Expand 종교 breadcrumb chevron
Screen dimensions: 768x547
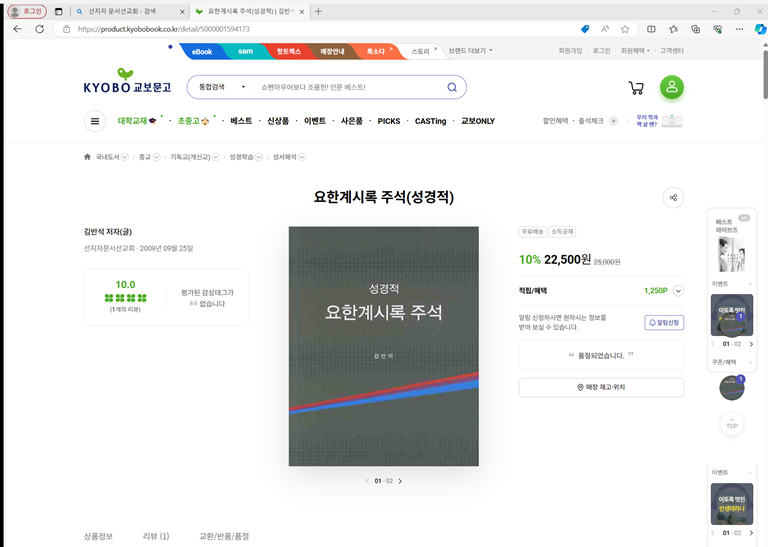(x=156, y=157)
